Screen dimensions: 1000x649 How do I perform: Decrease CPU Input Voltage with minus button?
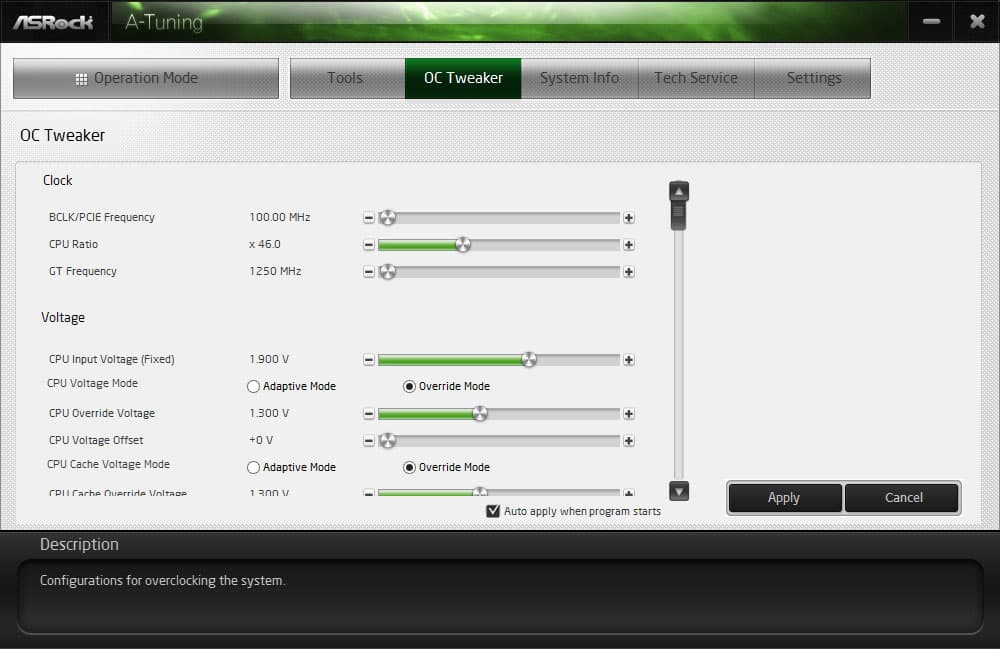tap(369, 360)
